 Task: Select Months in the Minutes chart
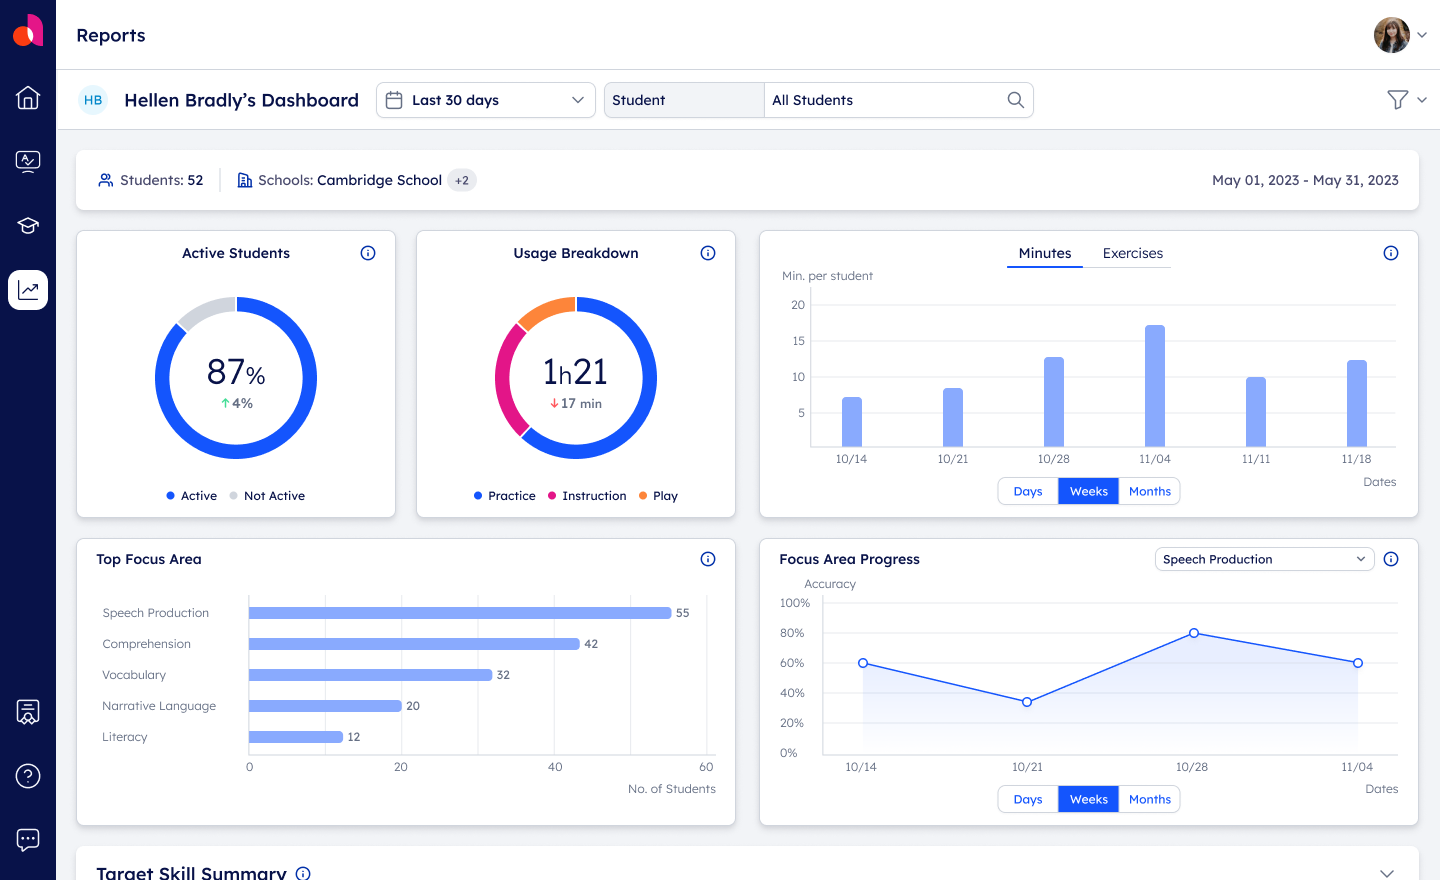[x=1150, y=491]
